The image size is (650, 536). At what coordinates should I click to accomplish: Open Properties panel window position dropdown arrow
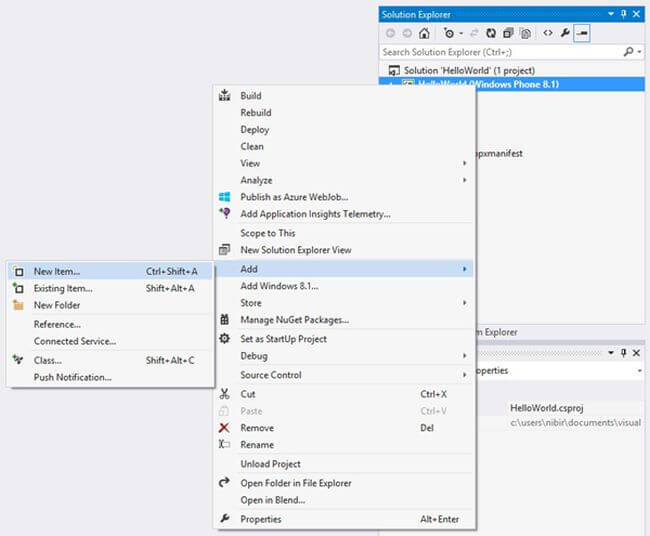(x=611, y=353)
